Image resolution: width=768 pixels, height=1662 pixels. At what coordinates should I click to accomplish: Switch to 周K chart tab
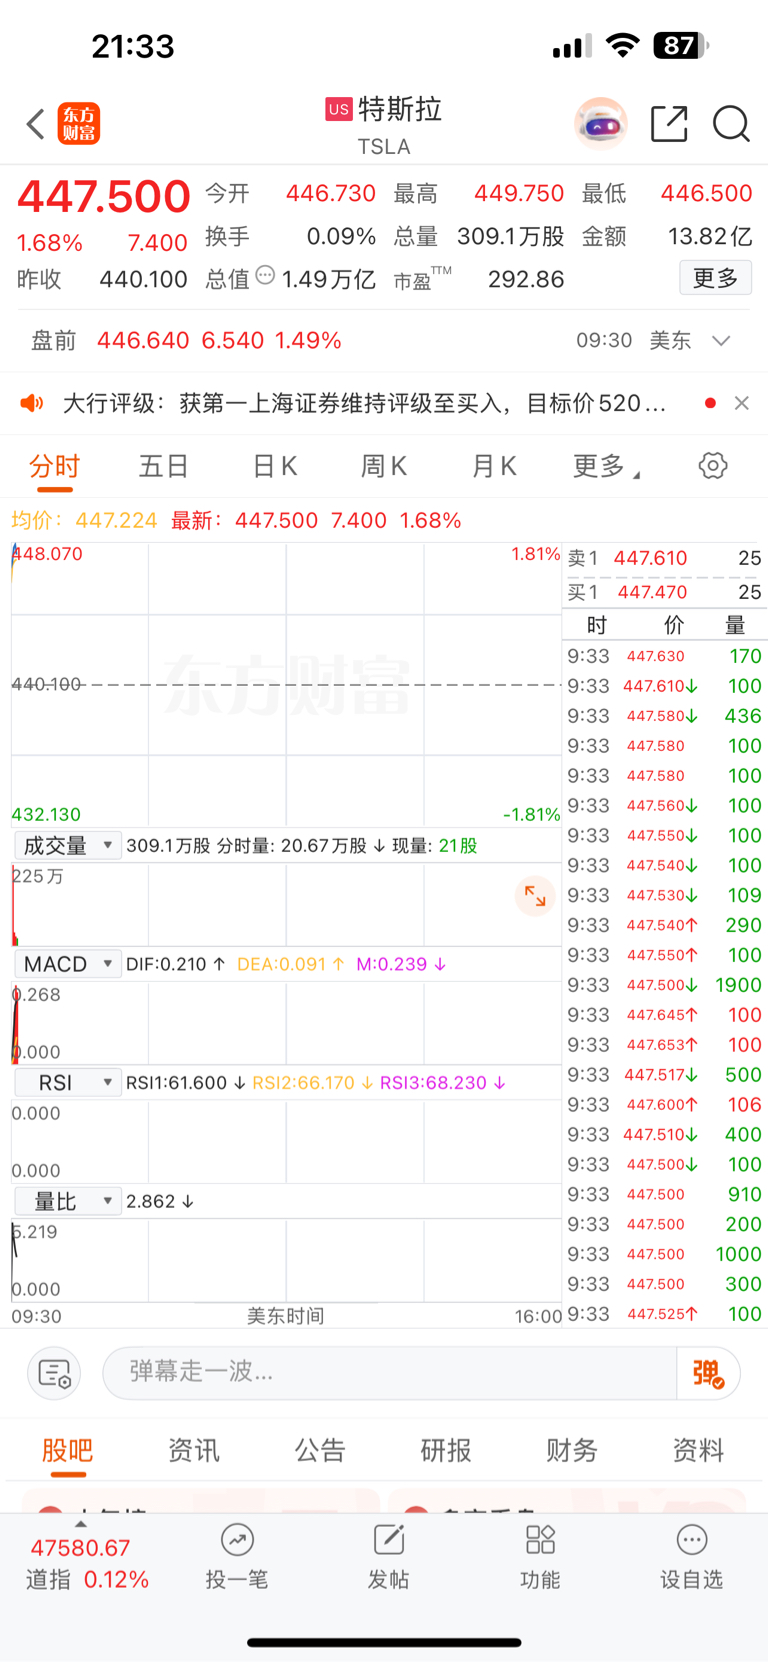pyautogui.click(x=384, y=467)
